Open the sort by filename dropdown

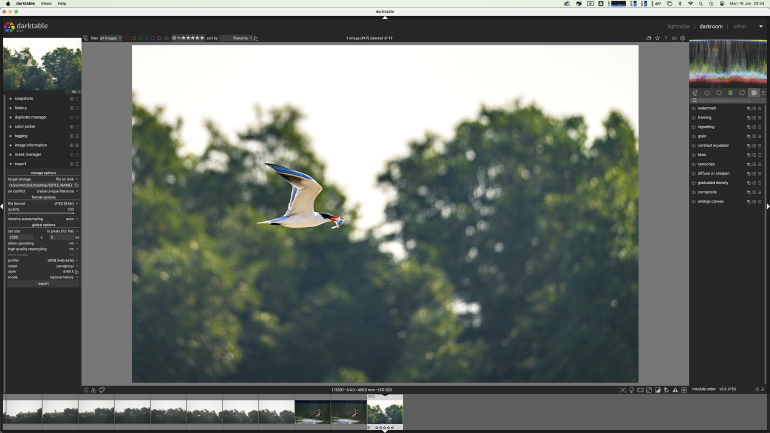[x=236, y=38]
